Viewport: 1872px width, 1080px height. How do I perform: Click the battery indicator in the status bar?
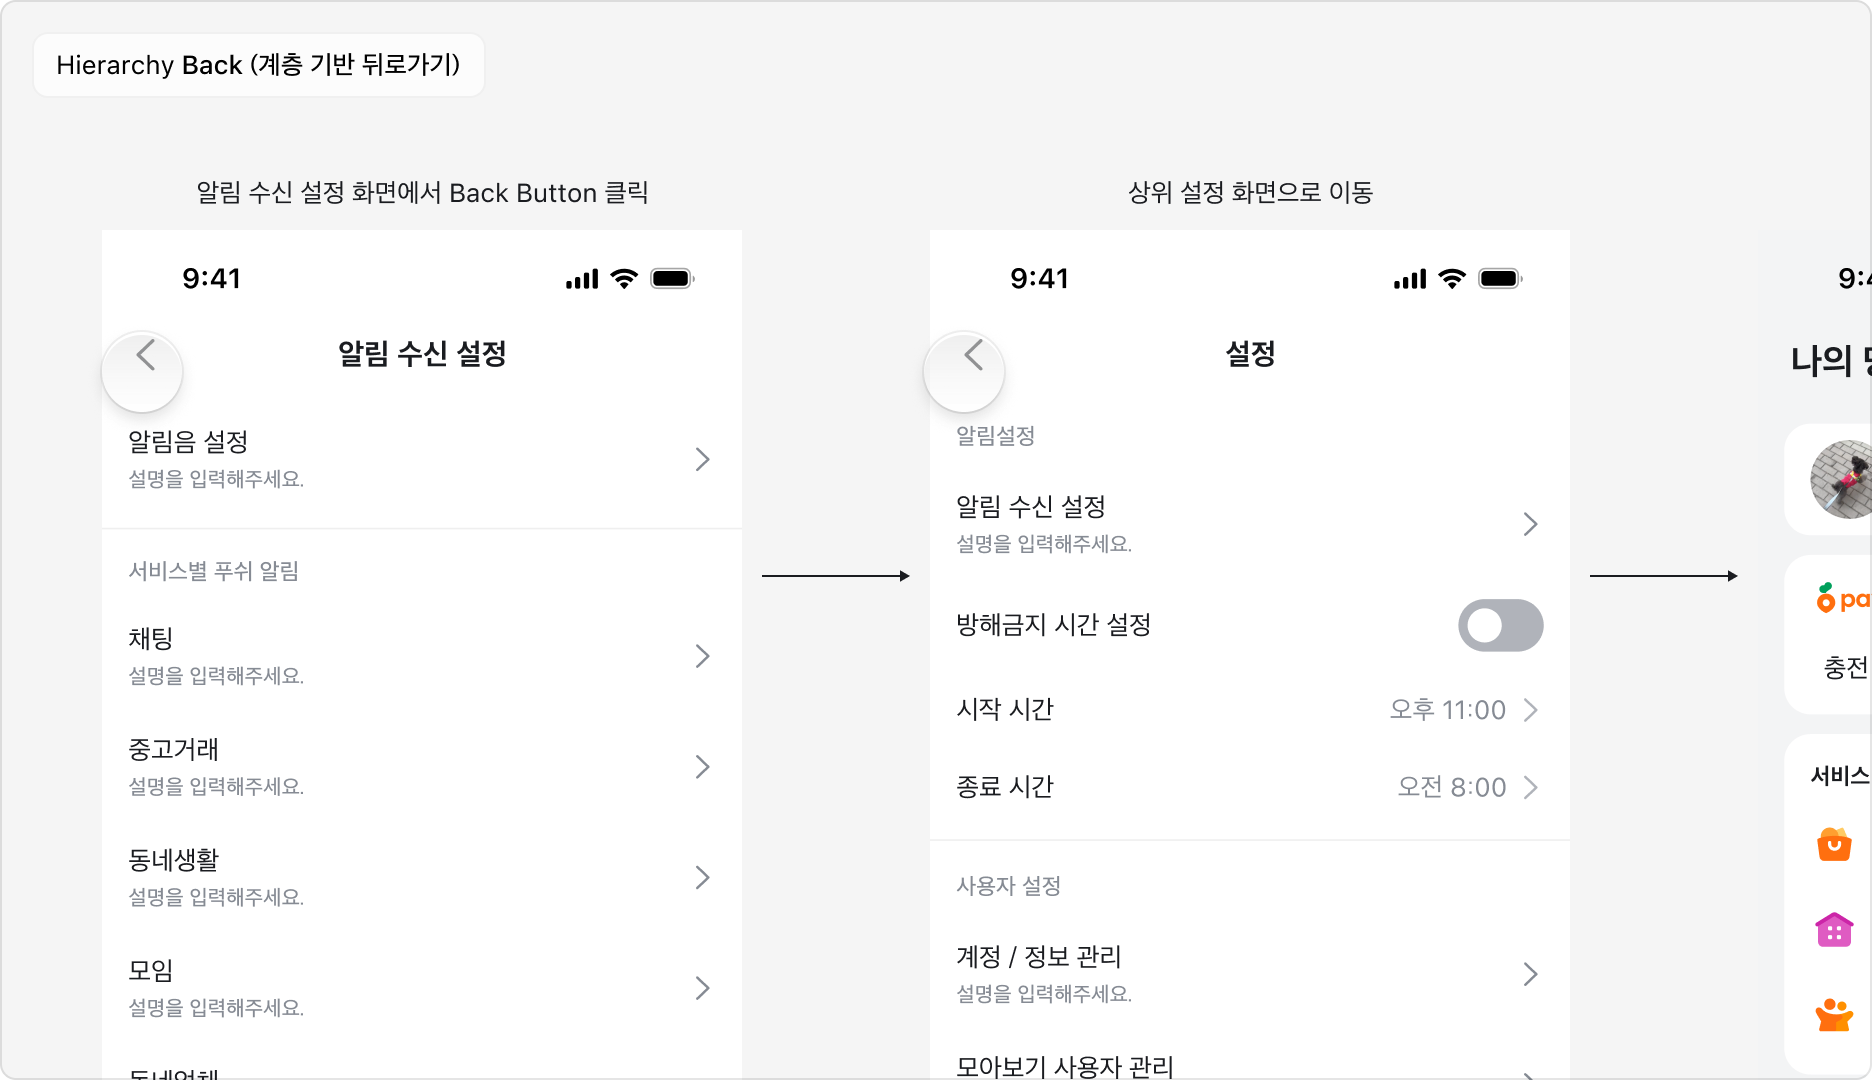[x=672, y=278]
